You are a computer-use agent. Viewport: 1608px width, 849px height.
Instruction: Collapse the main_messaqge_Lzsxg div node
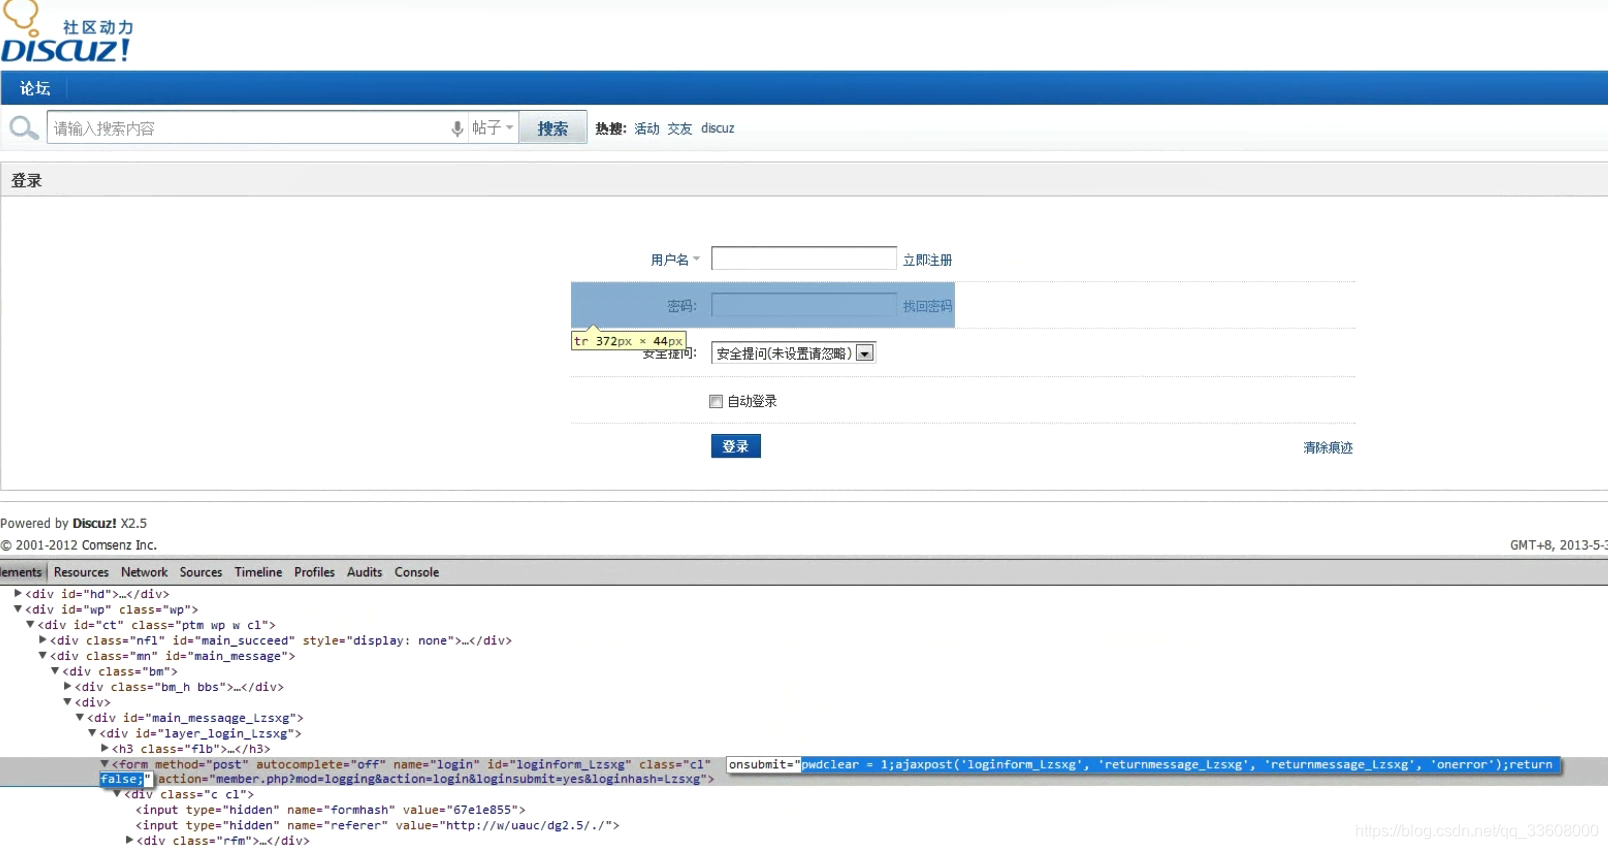[x=80, y=717]
